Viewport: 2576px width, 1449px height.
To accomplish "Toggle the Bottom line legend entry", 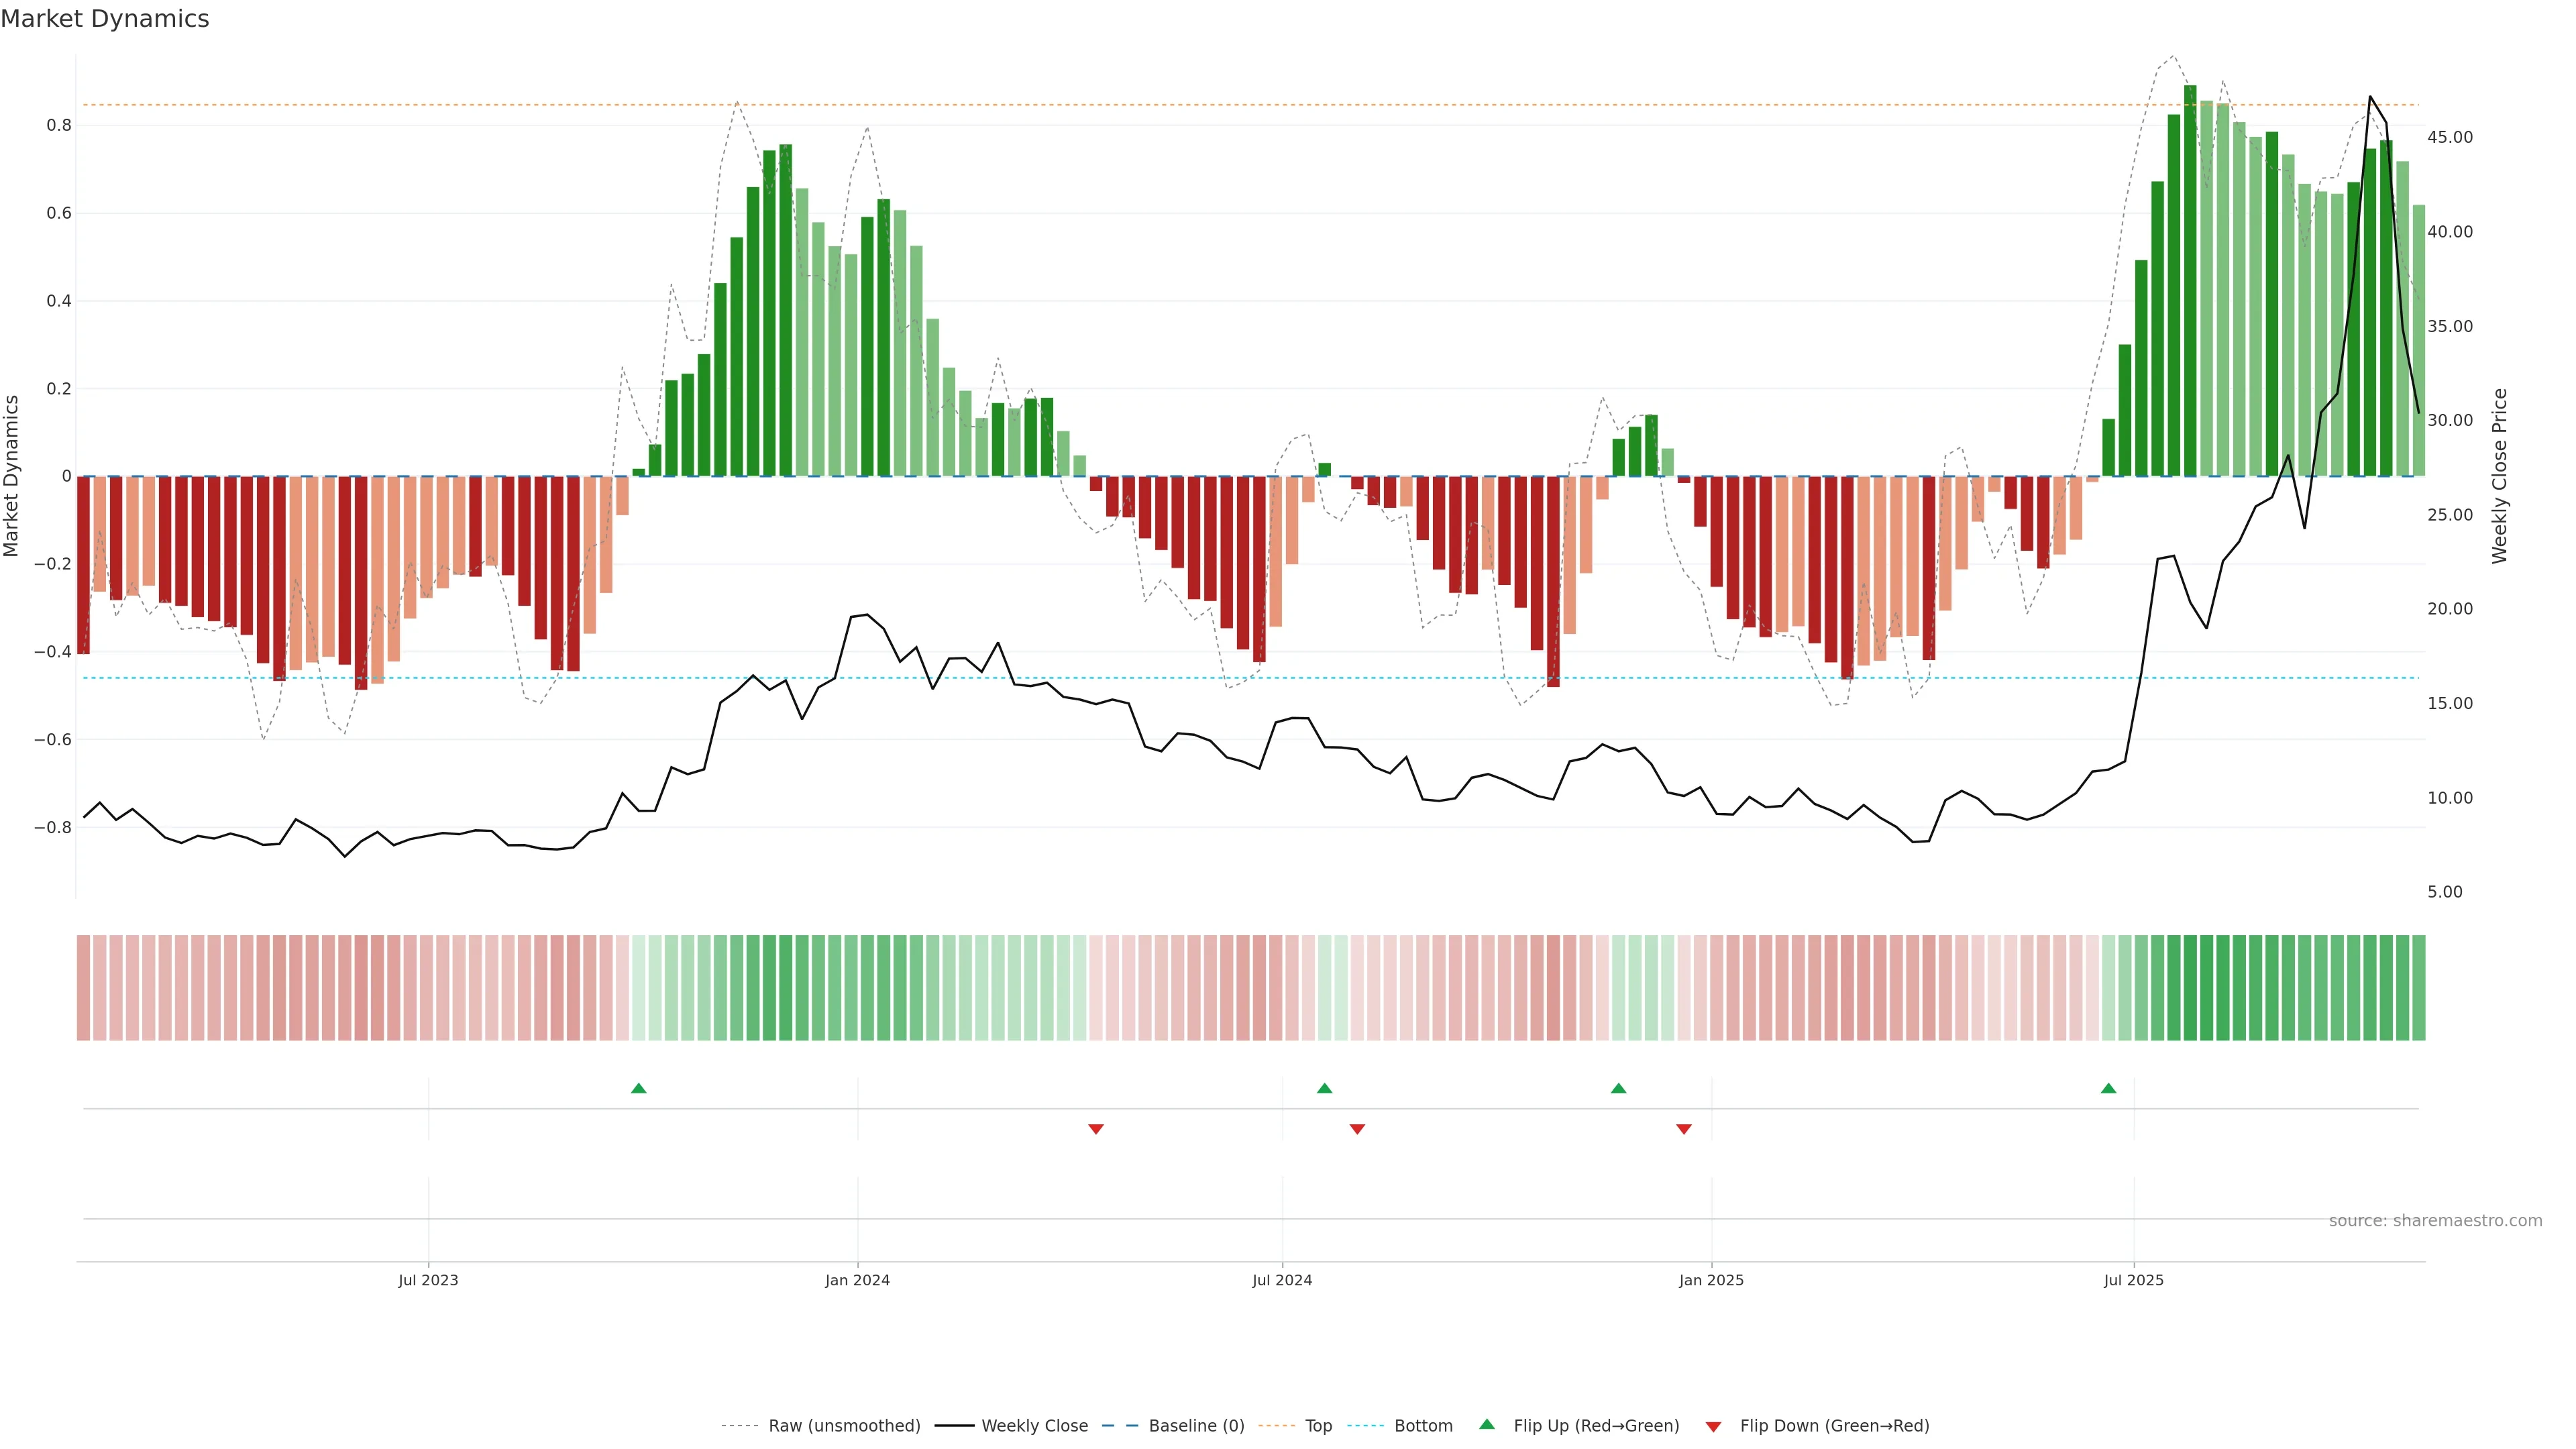I will [x=1423, y=1426].
